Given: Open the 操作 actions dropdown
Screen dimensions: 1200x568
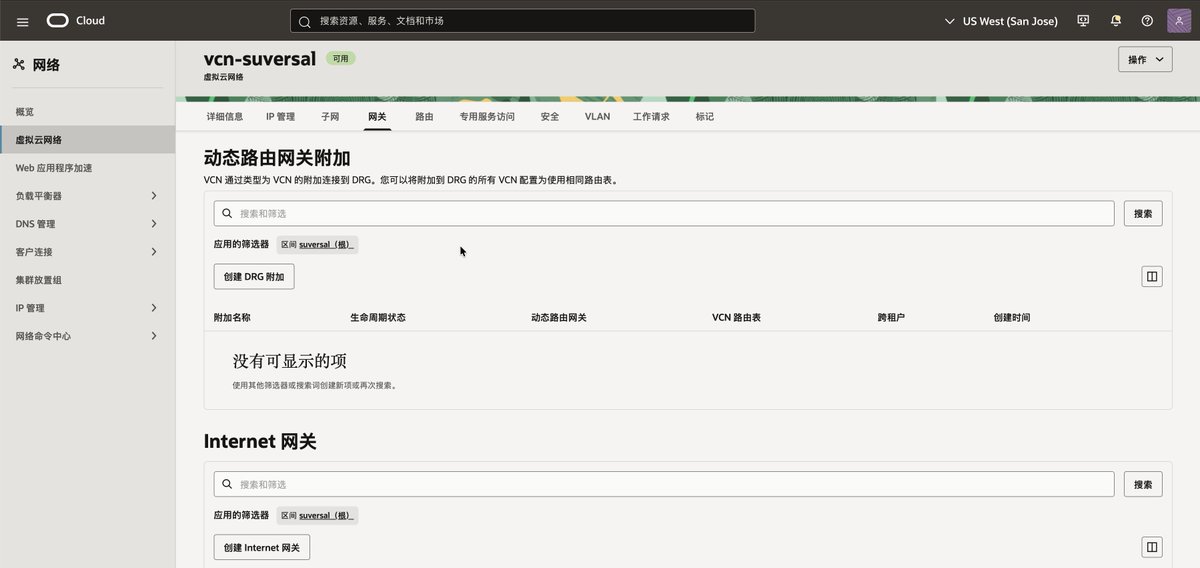Looking at the screenshot, I should (1145, 60).
